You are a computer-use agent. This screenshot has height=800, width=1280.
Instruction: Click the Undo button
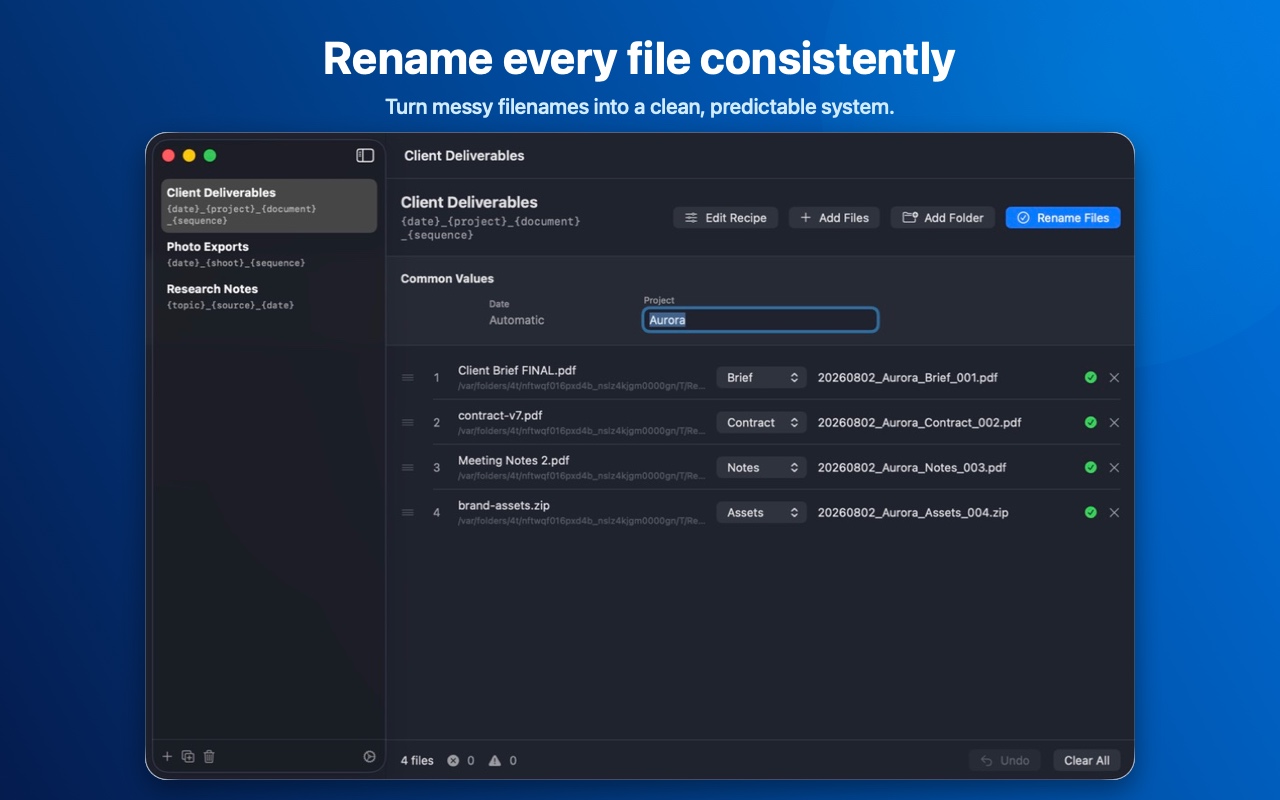[1005, 760]
